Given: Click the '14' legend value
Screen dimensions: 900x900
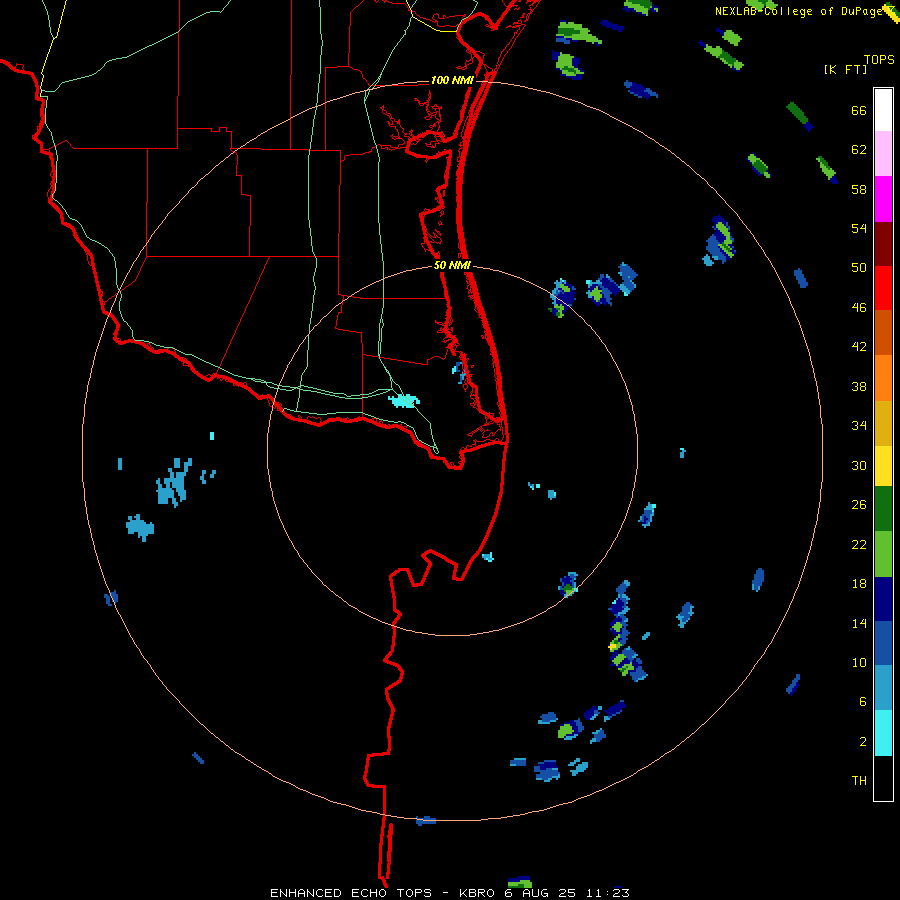Looking at the screenshot, I should click(859, 623).
